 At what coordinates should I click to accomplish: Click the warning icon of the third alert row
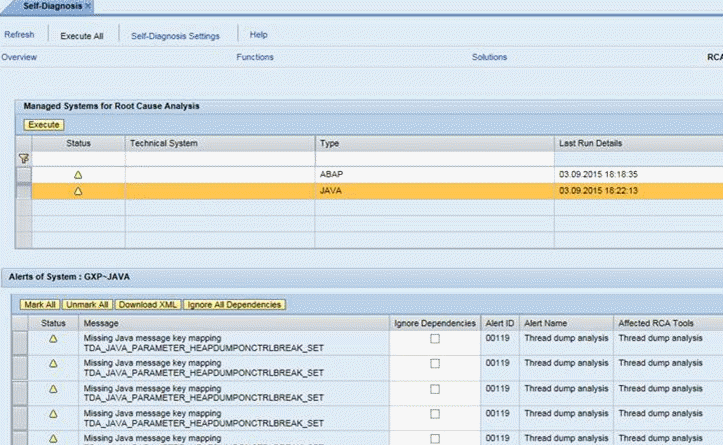click(x=53, y=389)
